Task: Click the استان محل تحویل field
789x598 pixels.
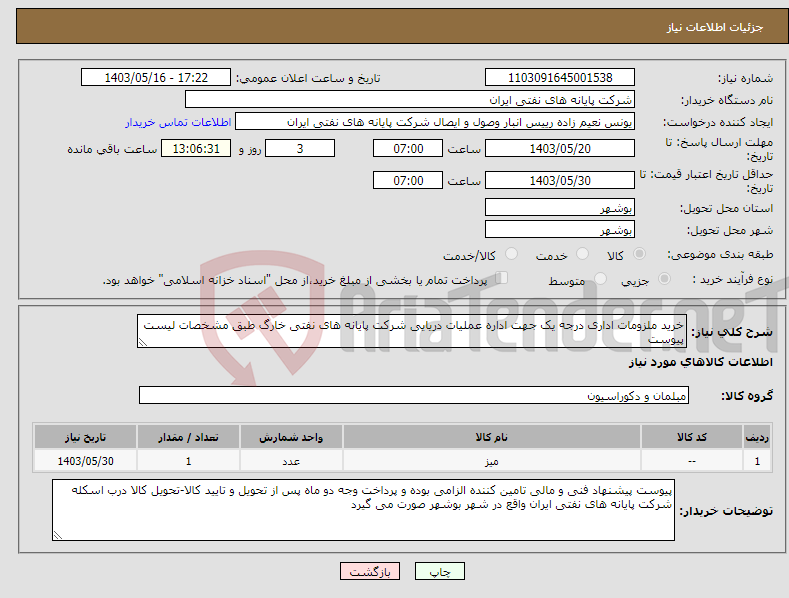Action: coord(560,207)
